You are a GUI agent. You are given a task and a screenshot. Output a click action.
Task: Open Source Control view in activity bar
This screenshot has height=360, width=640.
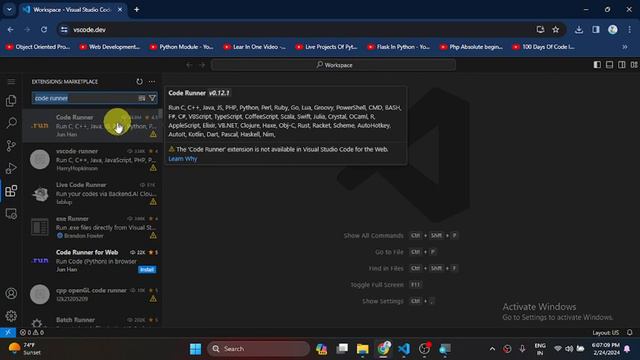pyautogui.click(x=11, y=146)
